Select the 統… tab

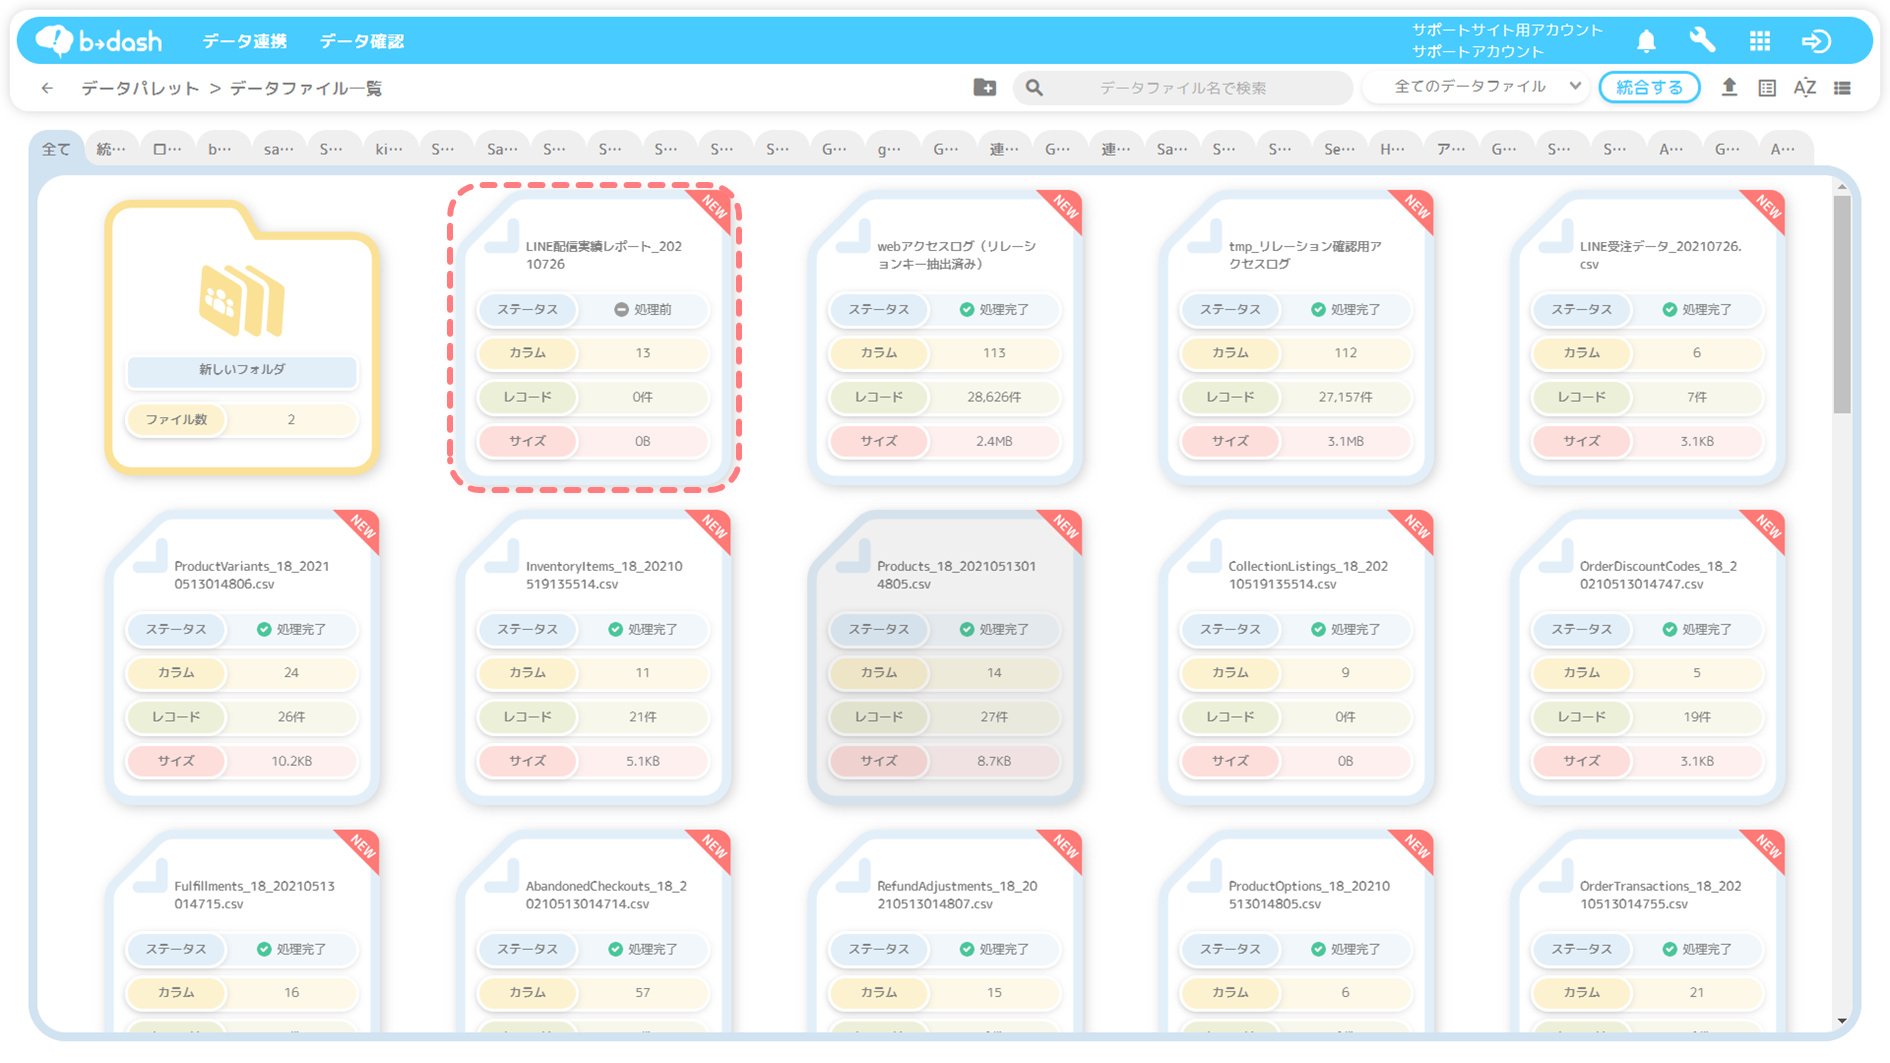click(111, 149)
